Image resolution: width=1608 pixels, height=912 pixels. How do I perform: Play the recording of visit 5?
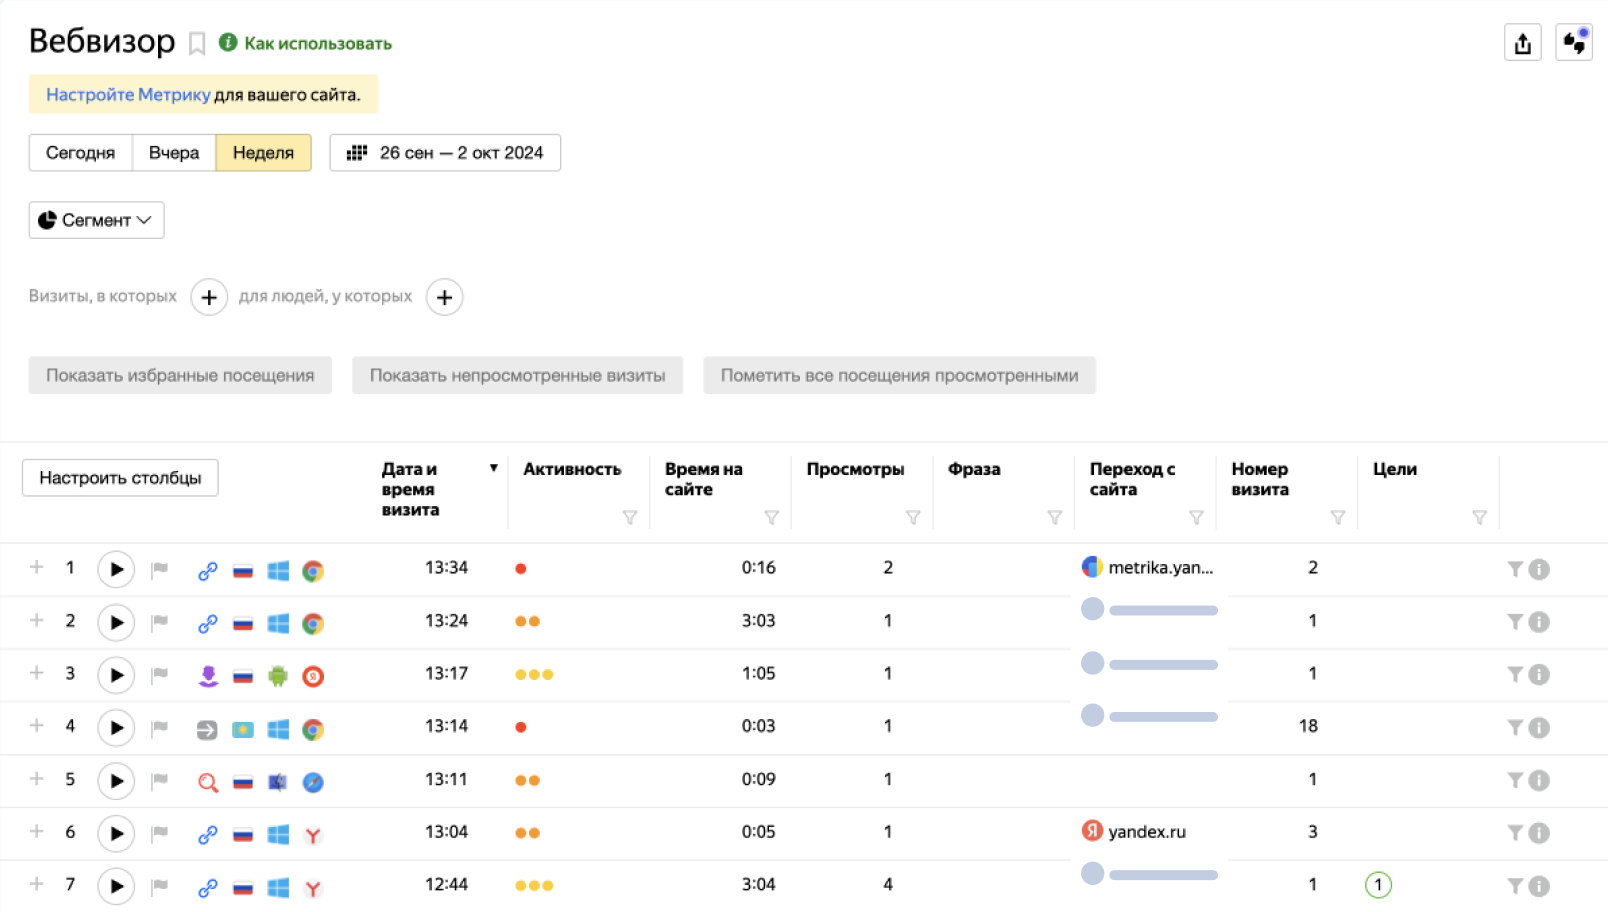click(x=116, y=781)
